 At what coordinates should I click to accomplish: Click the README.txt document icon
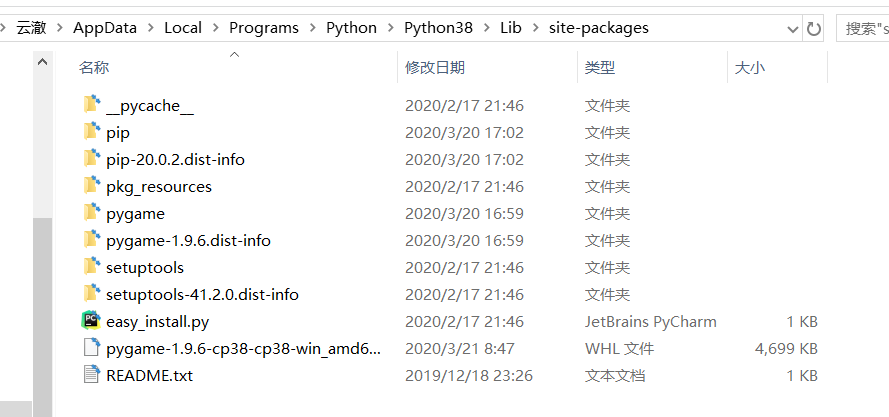tap(92, 374)
